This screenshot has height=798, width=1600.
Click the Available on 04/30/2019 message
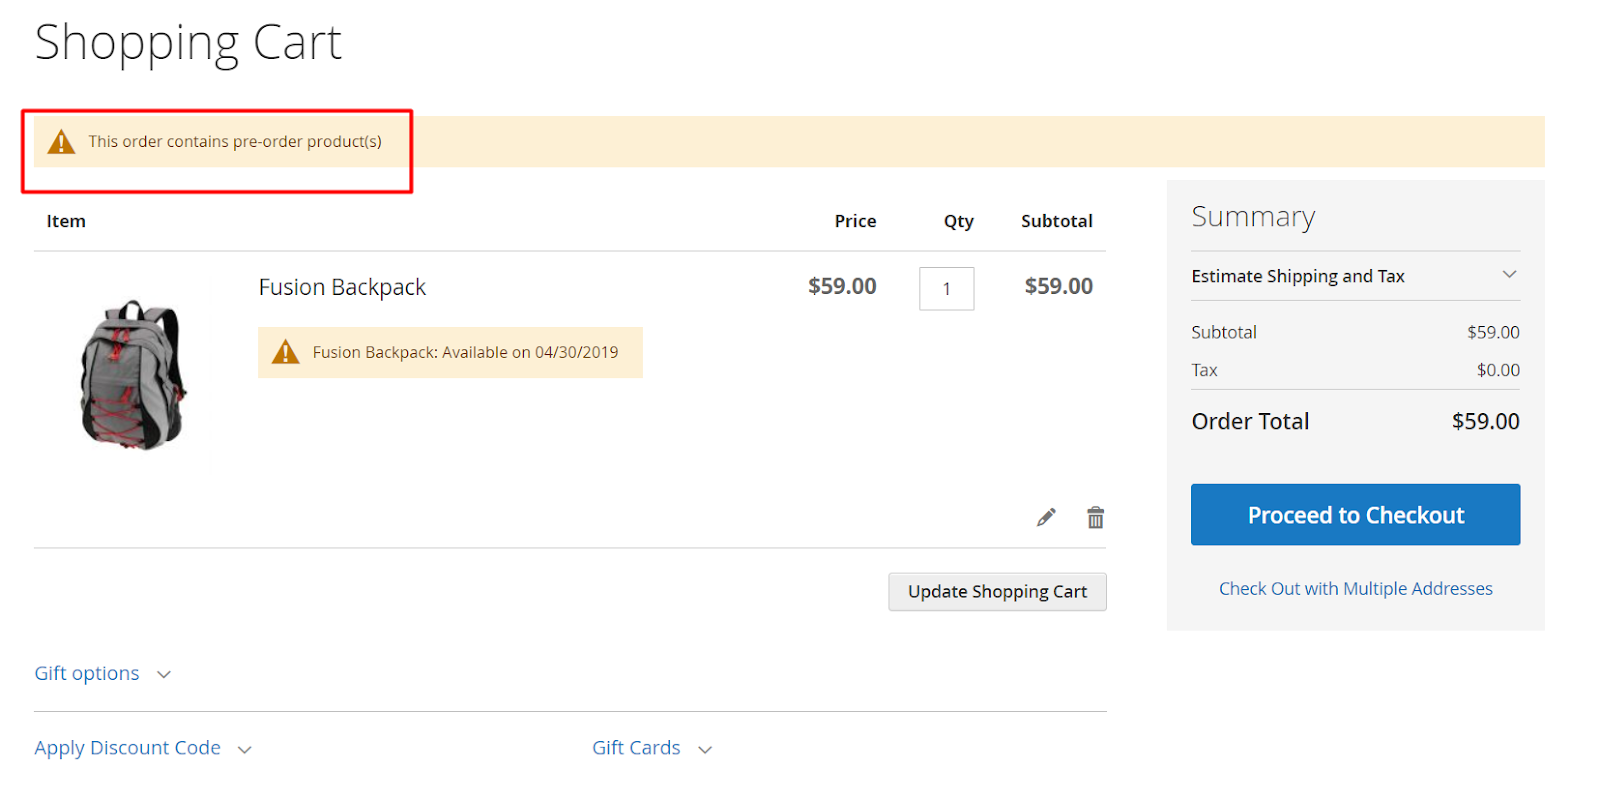pyautogui.click(x=465, y=352)
